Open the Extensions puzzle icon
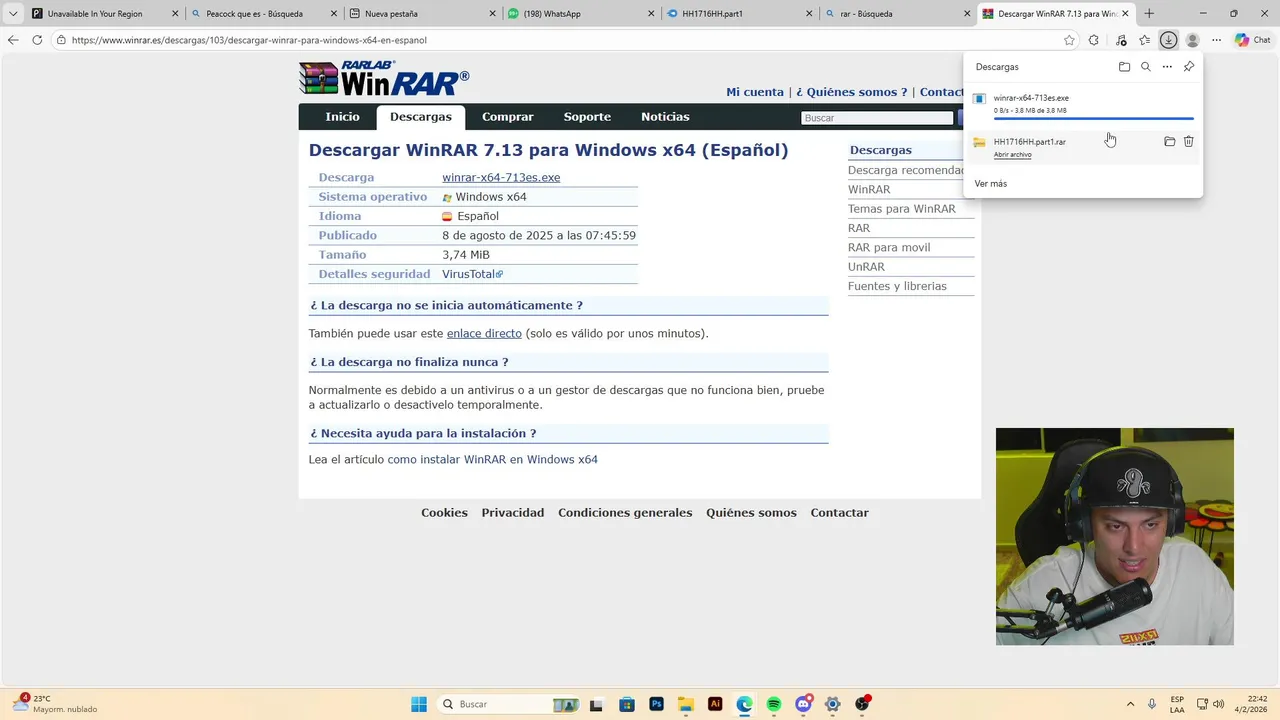Screen dimensions: 1280x720 (1094, 40)
